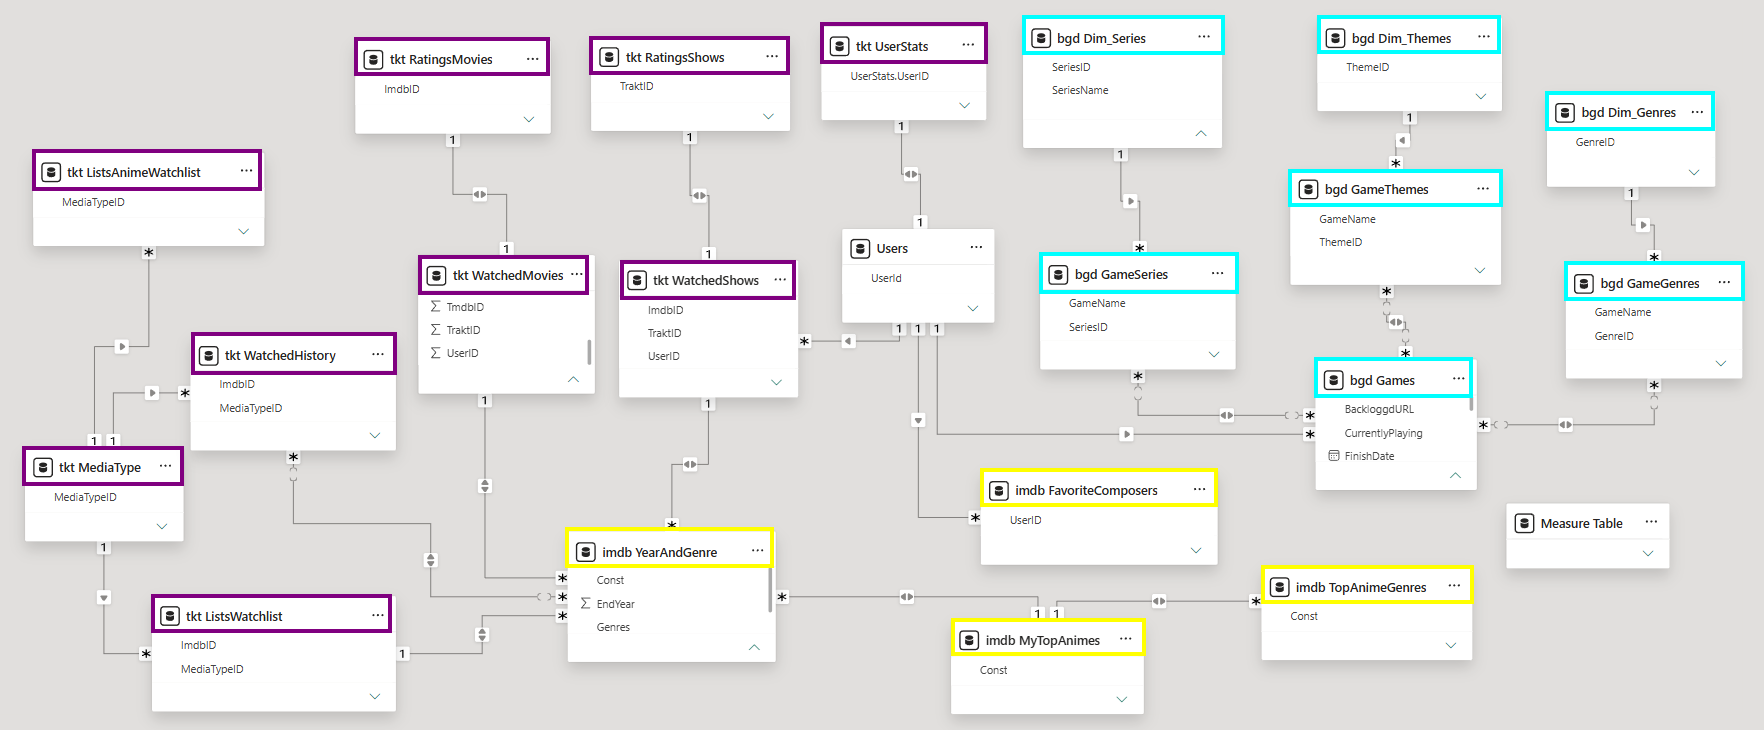Select the bgd GameThemes table header
The width and height of the screenshot is (1764, 730).
tap(1395, 189)
